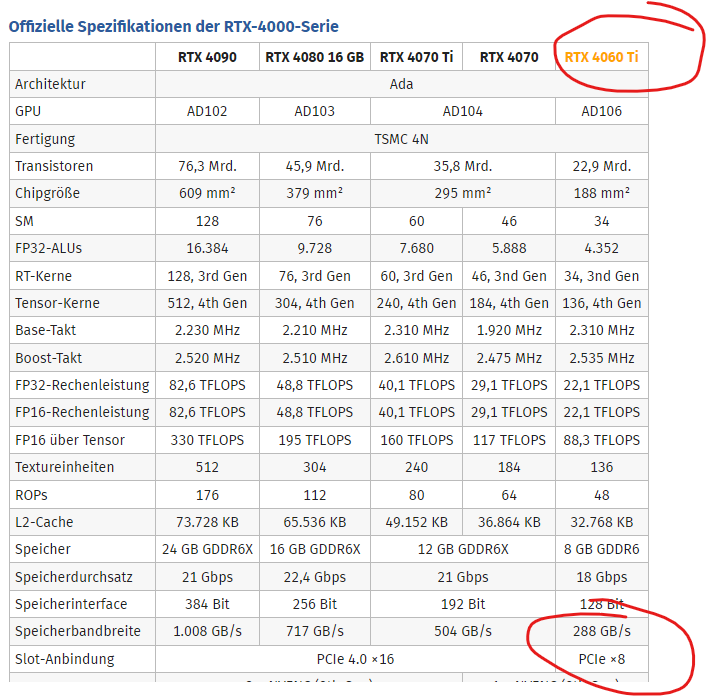Screen dimensions: 707x696
Task: Select the "8 GB GDDR6" cell
Action: [601, 549]
